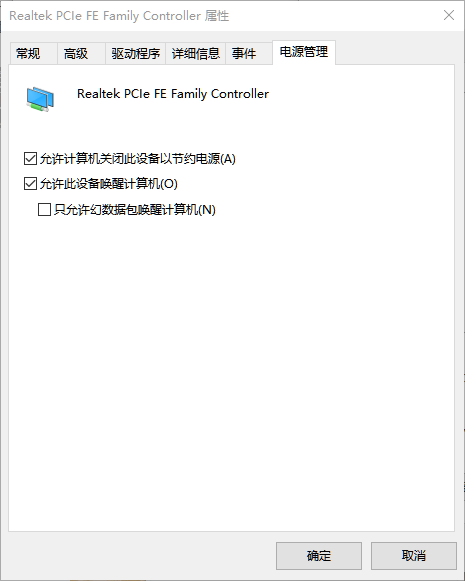
Task: Uncheck the box for 允许计算机关闭此设备以节约电源
Action: click(x=30, y=159)
